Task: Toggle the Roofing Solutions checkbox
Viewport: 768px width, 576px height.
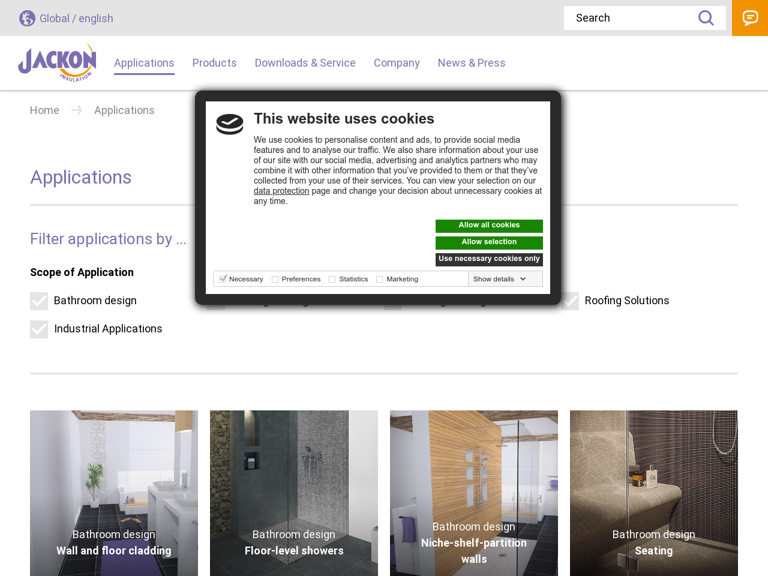Action: coord(570,301)
